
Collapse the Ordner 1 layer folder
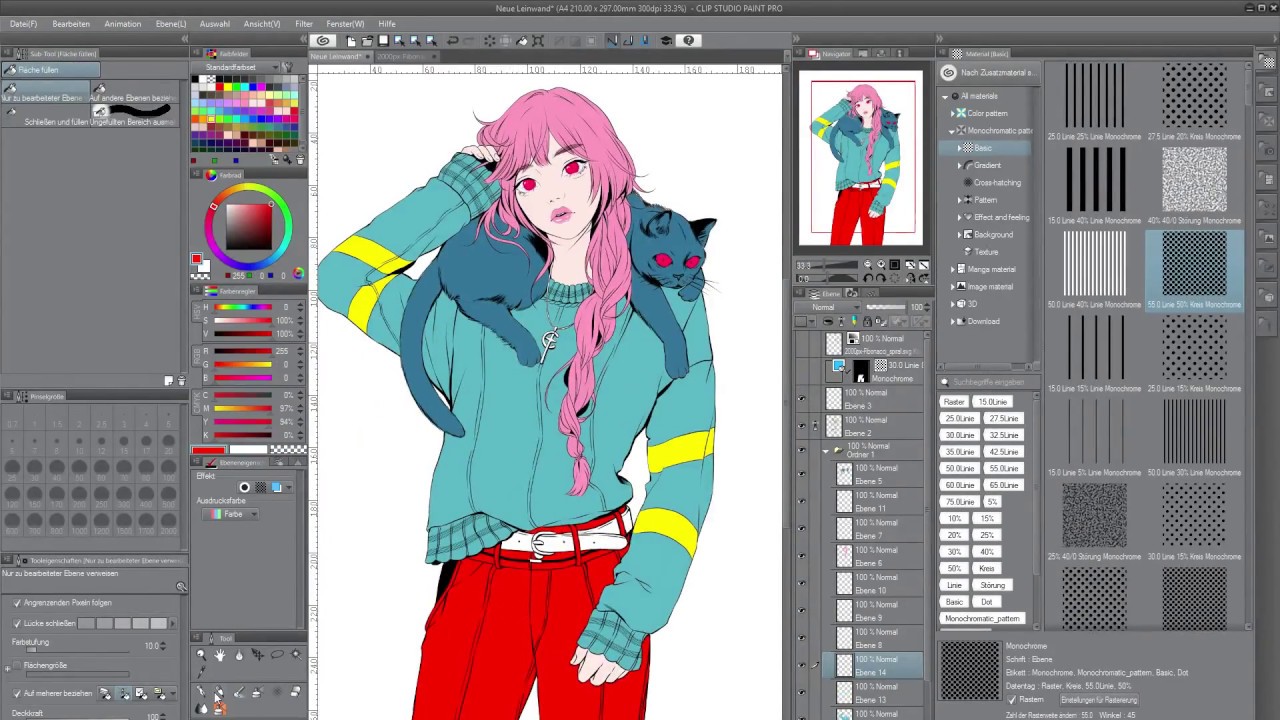[826, 451]
